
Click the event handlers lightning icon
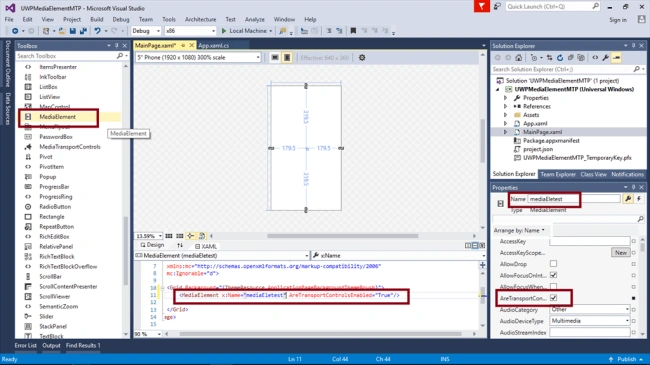639,199
